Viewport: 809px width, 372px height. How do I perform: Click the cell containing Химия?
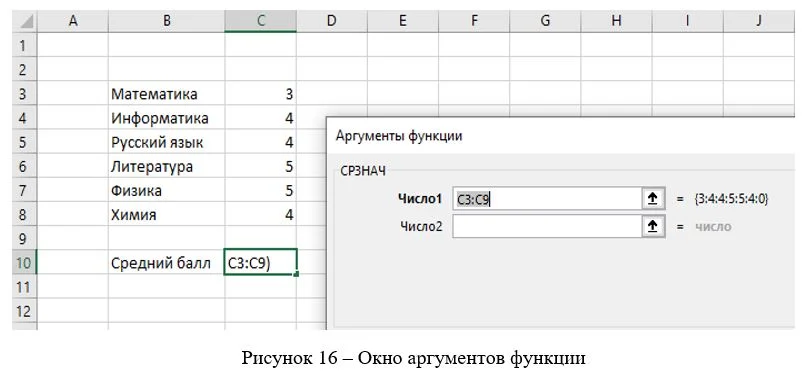166,215
